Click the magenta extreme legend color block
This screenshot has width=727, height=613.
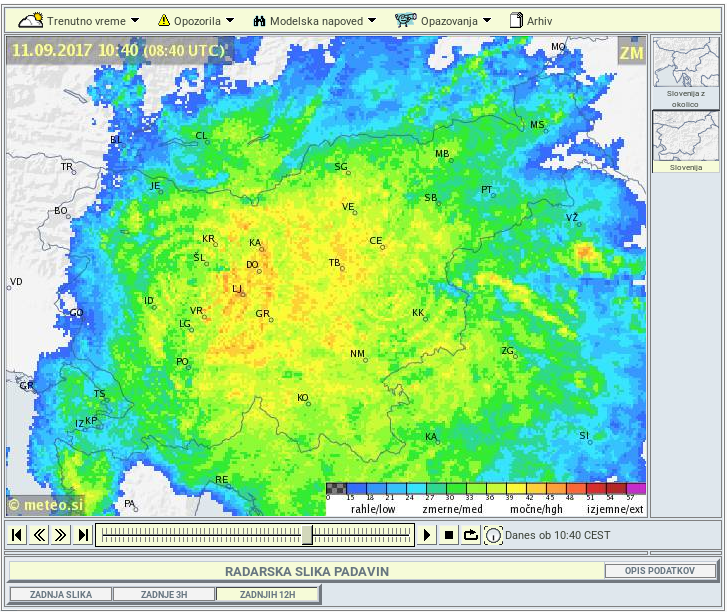636,488
